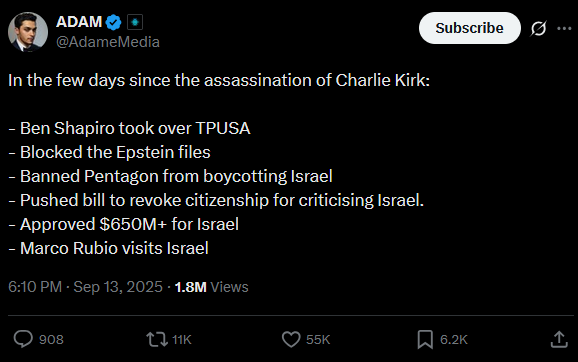Viewport: 578px width, 362px height.
Task: Click the tweet text about Charlie Kirk
Action: (219, 164)
